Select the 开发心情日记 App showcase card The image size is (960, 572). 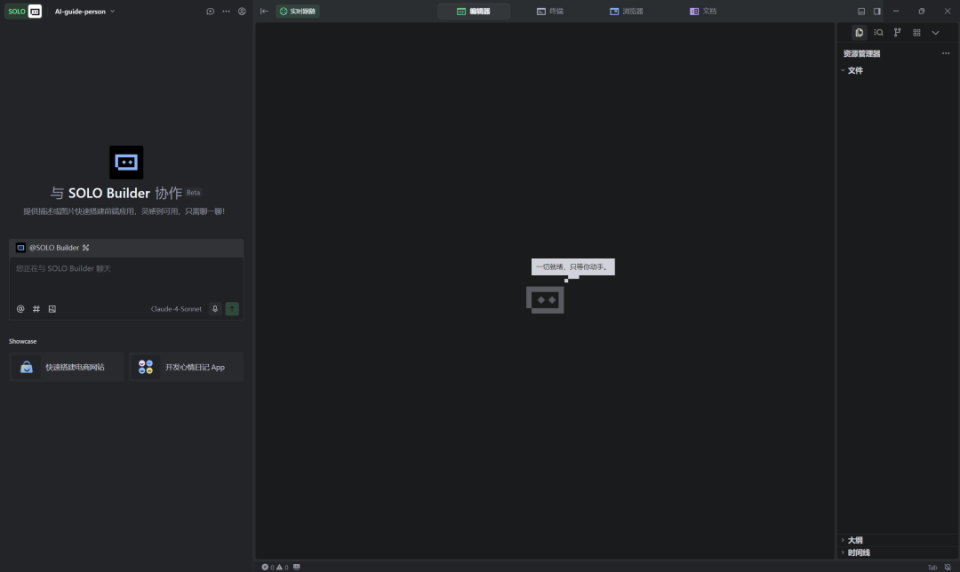tap(186, 367)
